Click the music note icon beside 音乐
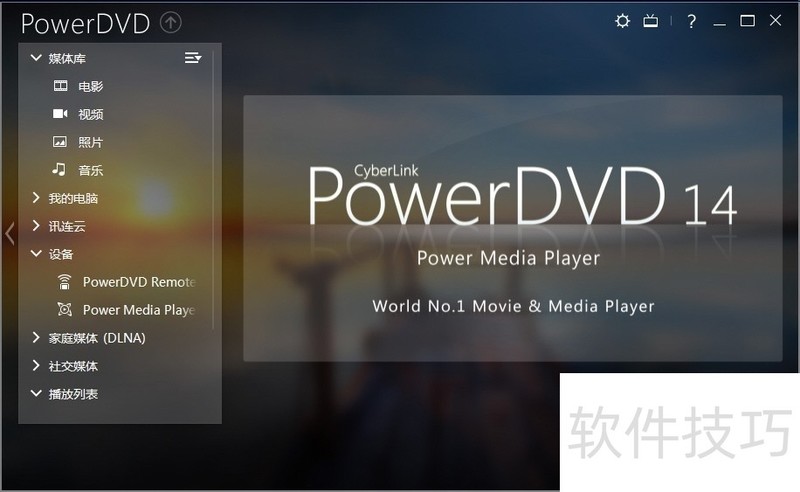 pos(59,169)
